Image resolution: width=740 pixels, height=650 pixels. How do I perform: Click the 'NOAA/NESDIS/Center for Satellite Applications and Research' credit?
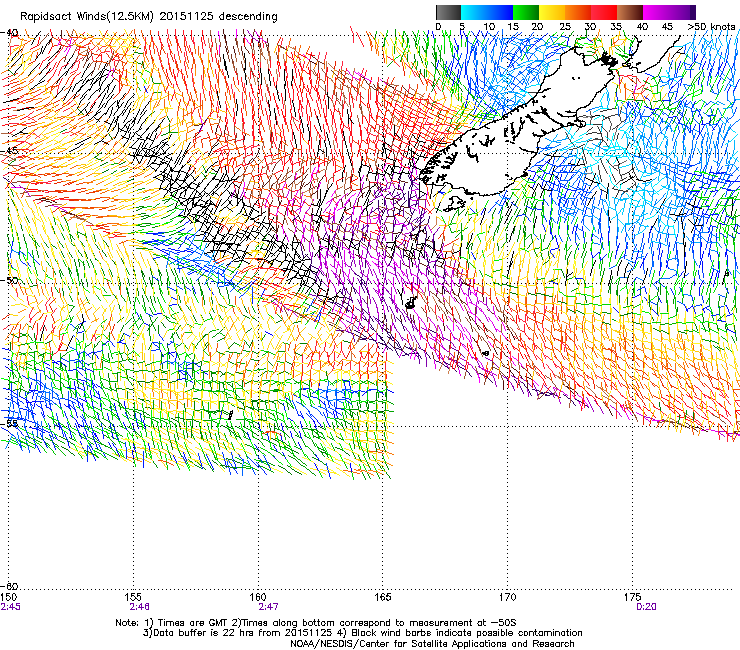coord(432,644)
